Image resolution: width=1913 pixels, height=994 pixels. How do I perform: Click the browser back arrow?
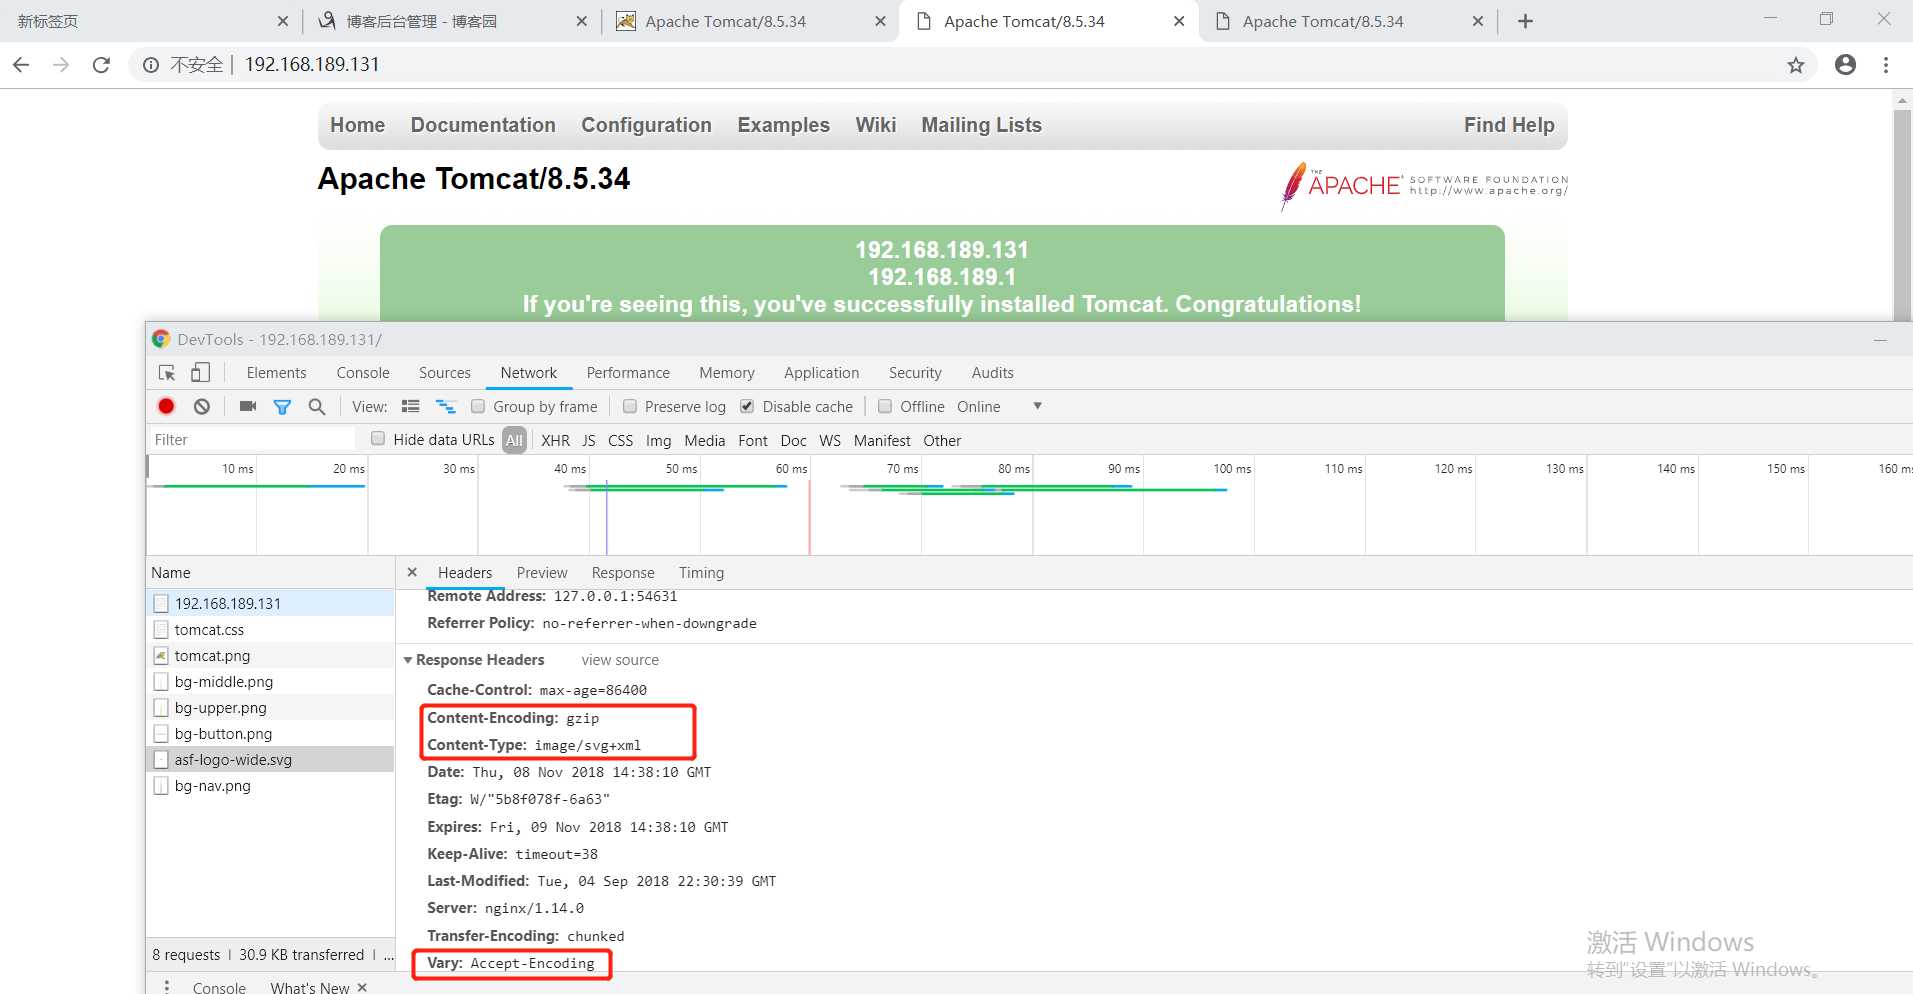click(x=21, y=65)
